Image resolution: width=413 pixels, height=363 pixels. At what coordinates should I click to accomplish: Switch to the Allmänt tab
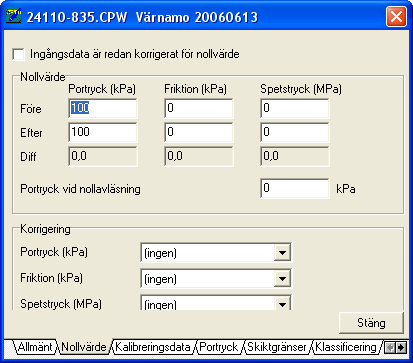point(35,347)
